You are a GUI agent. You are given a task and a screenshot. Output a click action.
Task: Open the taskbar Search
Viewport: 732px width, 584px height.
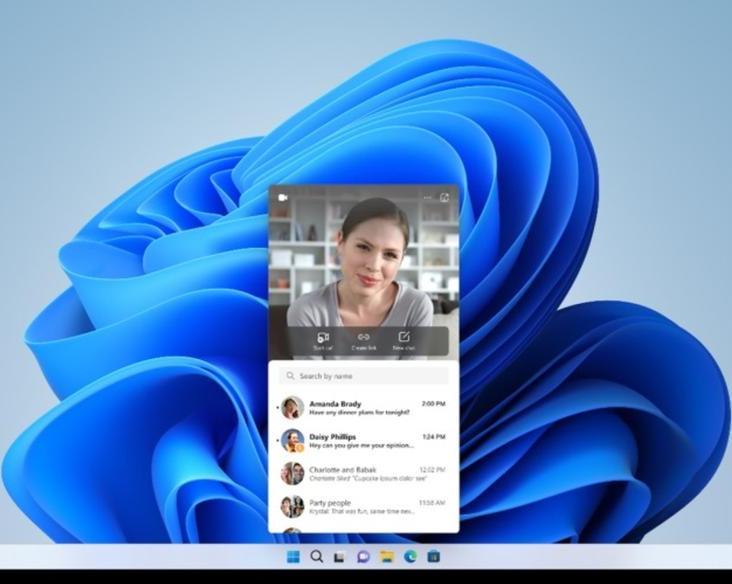[317, 556]
